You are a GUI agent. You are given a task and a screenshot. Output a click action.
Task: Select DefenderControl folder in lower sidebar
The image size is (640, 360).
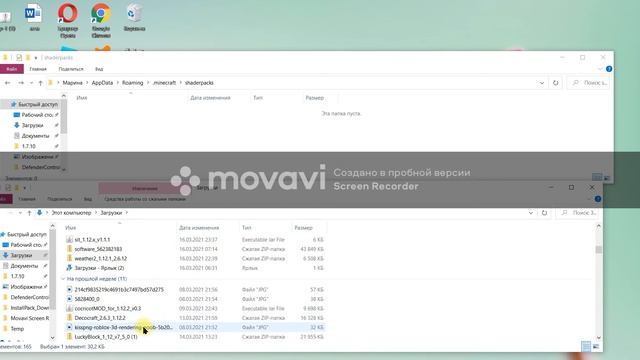pyautogui.click(x=29, y=297)
